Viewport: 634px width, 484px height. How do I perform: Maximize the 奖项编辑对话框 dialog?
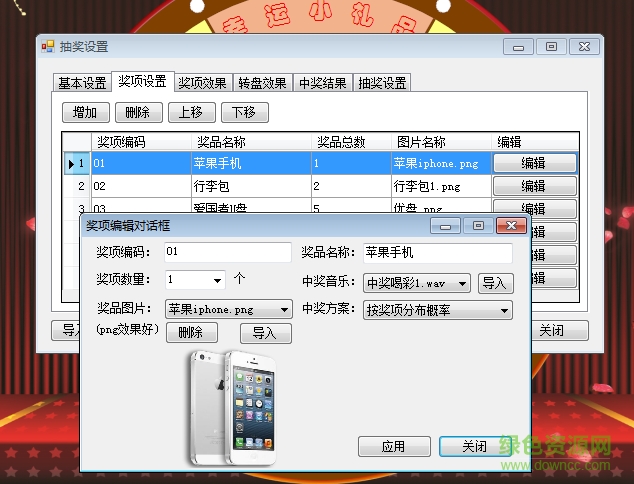(x=478, y=225)
